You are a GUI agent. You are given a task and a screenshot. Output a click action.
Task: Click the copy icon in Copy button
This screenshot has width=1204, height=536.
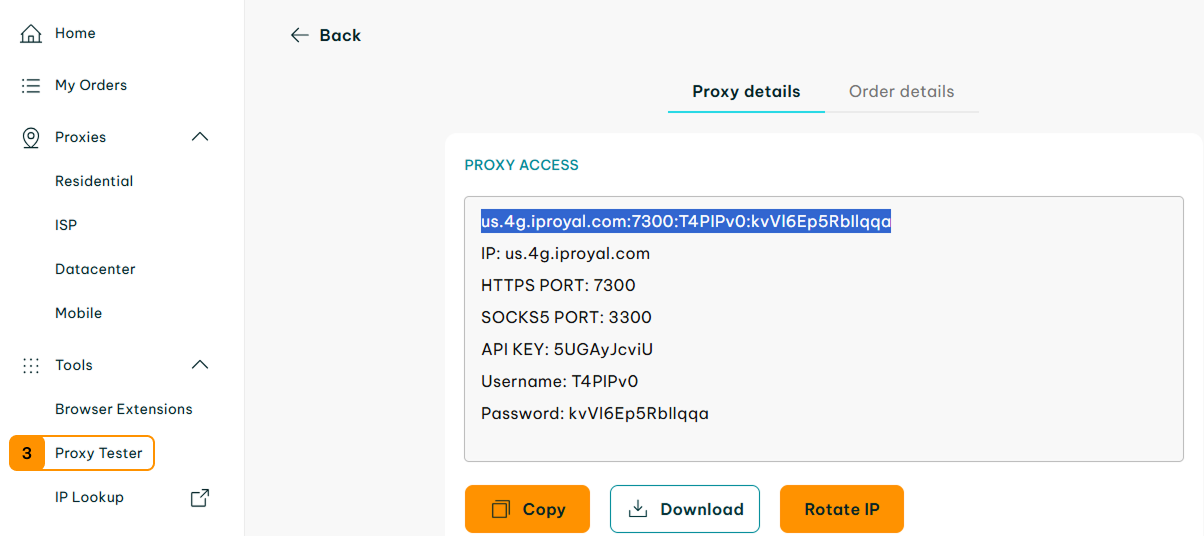tap(501, 510)
